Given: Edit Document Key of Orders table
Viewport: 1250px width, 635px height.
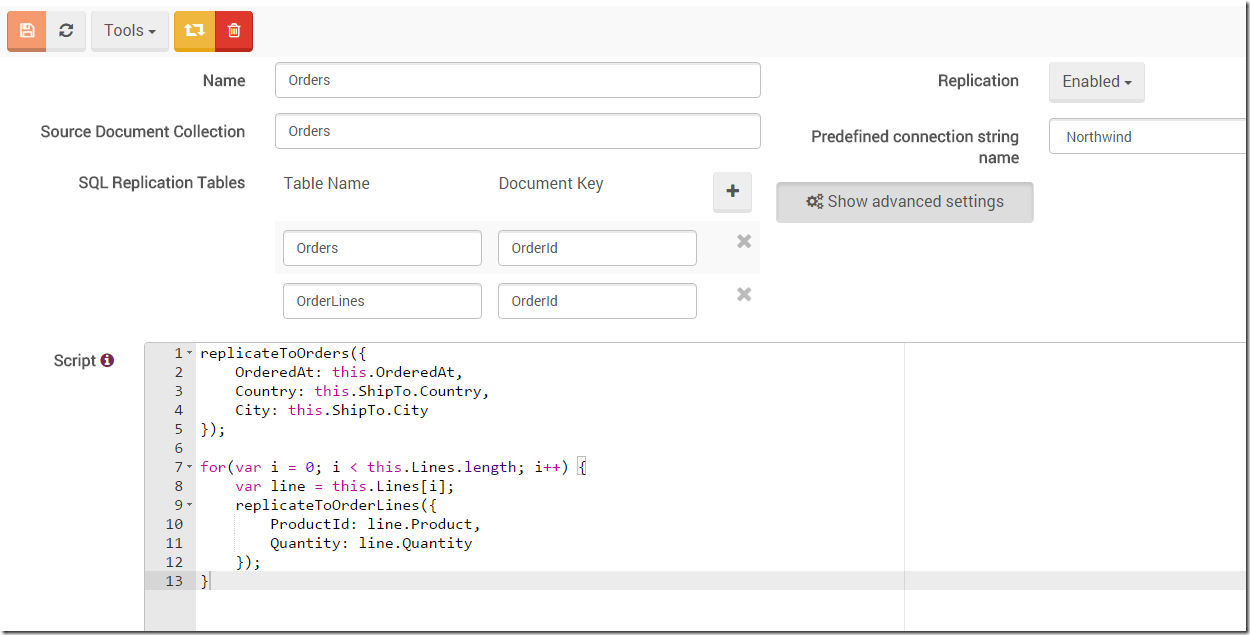Looking at the screenshot, I should (597, 248).
